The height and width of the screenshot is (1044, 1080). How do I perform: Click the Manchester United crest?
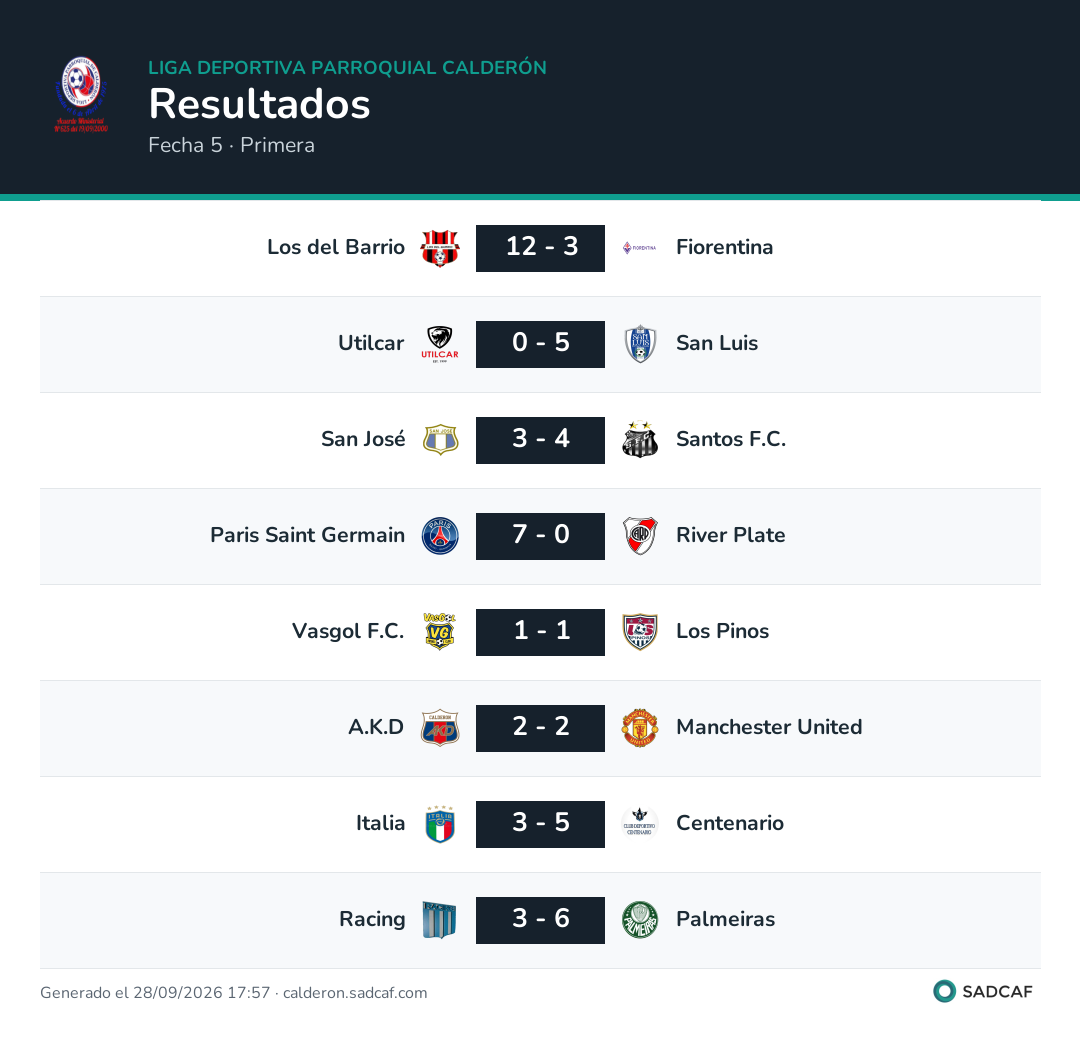pyautogui.click(x=640, y=729)
